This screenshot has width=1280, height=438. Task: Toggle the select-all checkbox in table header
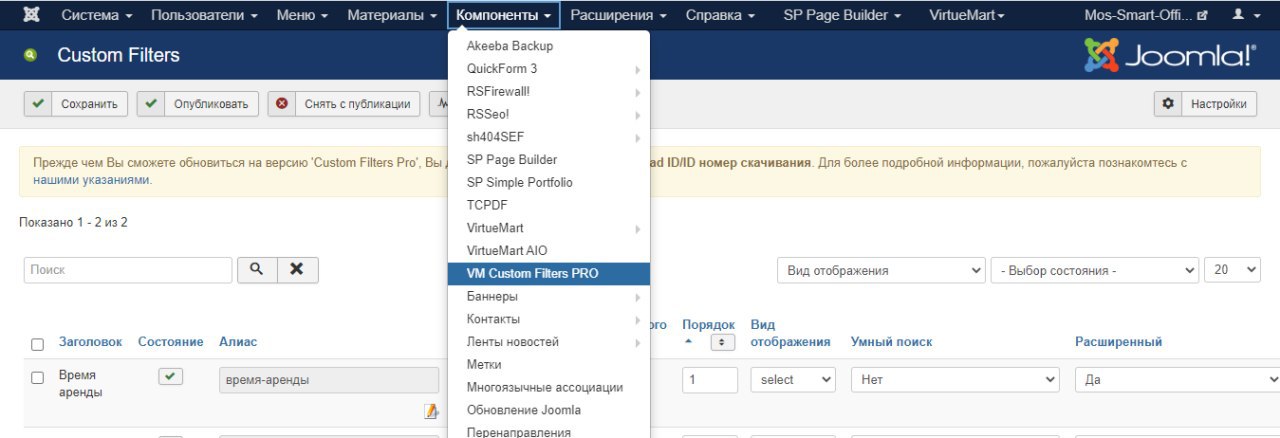(x=38, y=344)
